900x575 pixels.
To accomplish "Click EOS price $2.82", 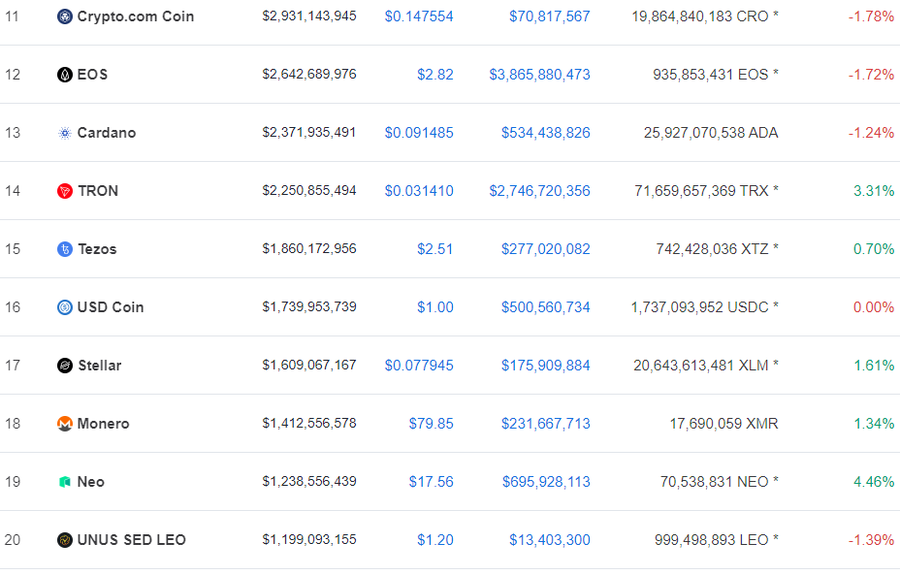I will [435, 75].
